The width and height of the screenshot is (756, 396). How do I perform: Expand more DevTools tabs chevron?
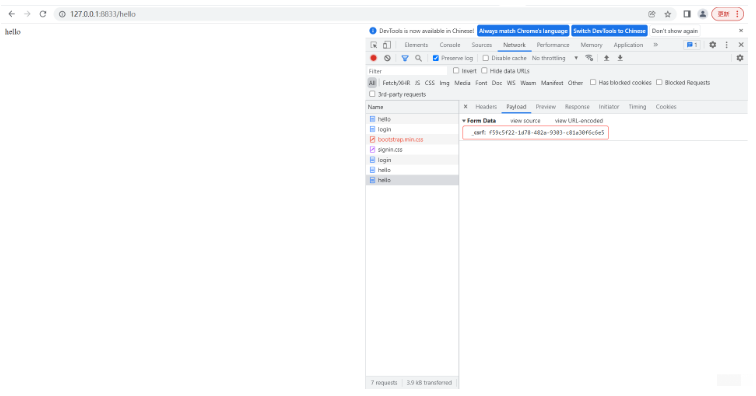pyautogui.click(x=656, y=45)
